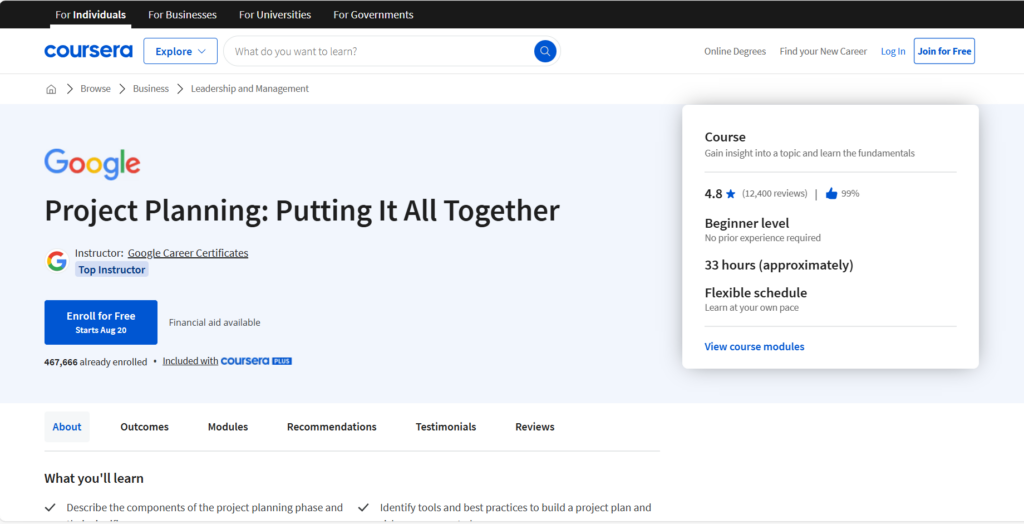
Task: Click the (12,400 reviews) text
Action: coord(775,193)
